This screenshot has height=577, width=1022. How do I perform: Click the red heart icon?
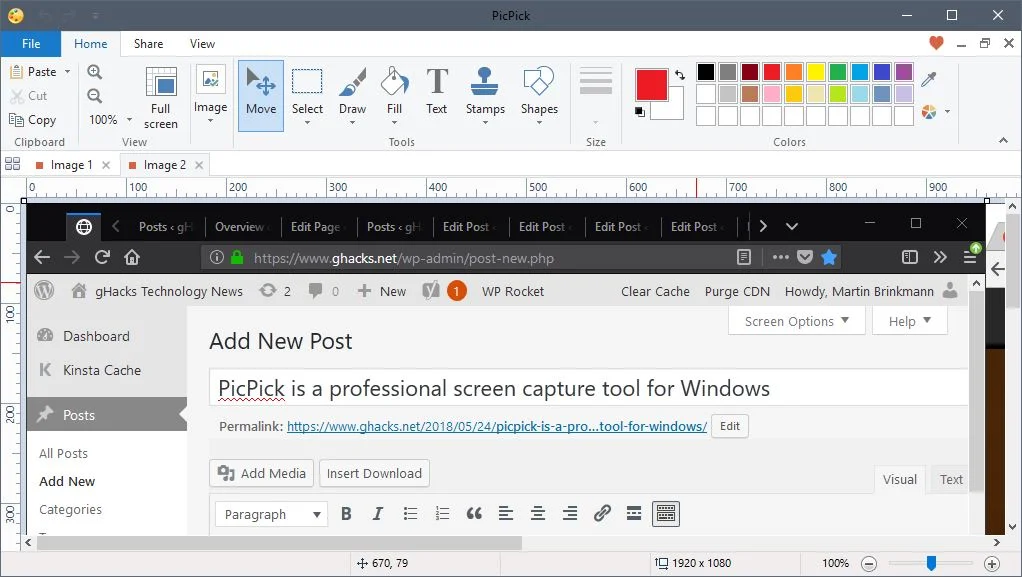(937, 43)
